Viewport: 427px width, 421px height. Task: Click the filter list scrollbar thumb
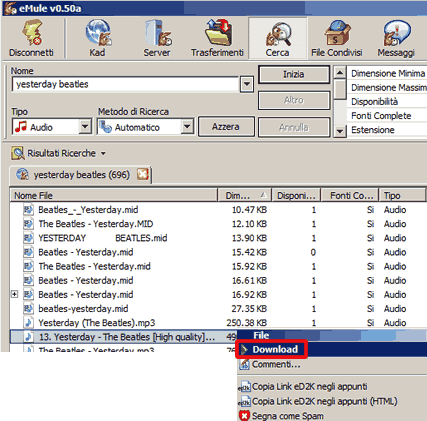pos(340,89)
